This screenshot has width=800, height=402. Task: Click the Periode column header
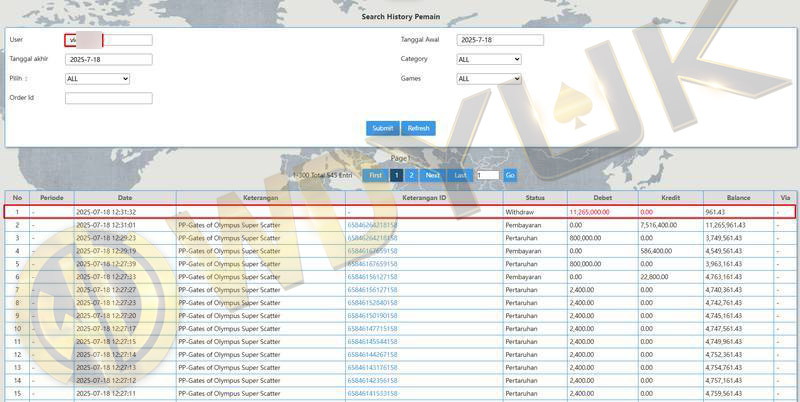click(x=52, y=197)
